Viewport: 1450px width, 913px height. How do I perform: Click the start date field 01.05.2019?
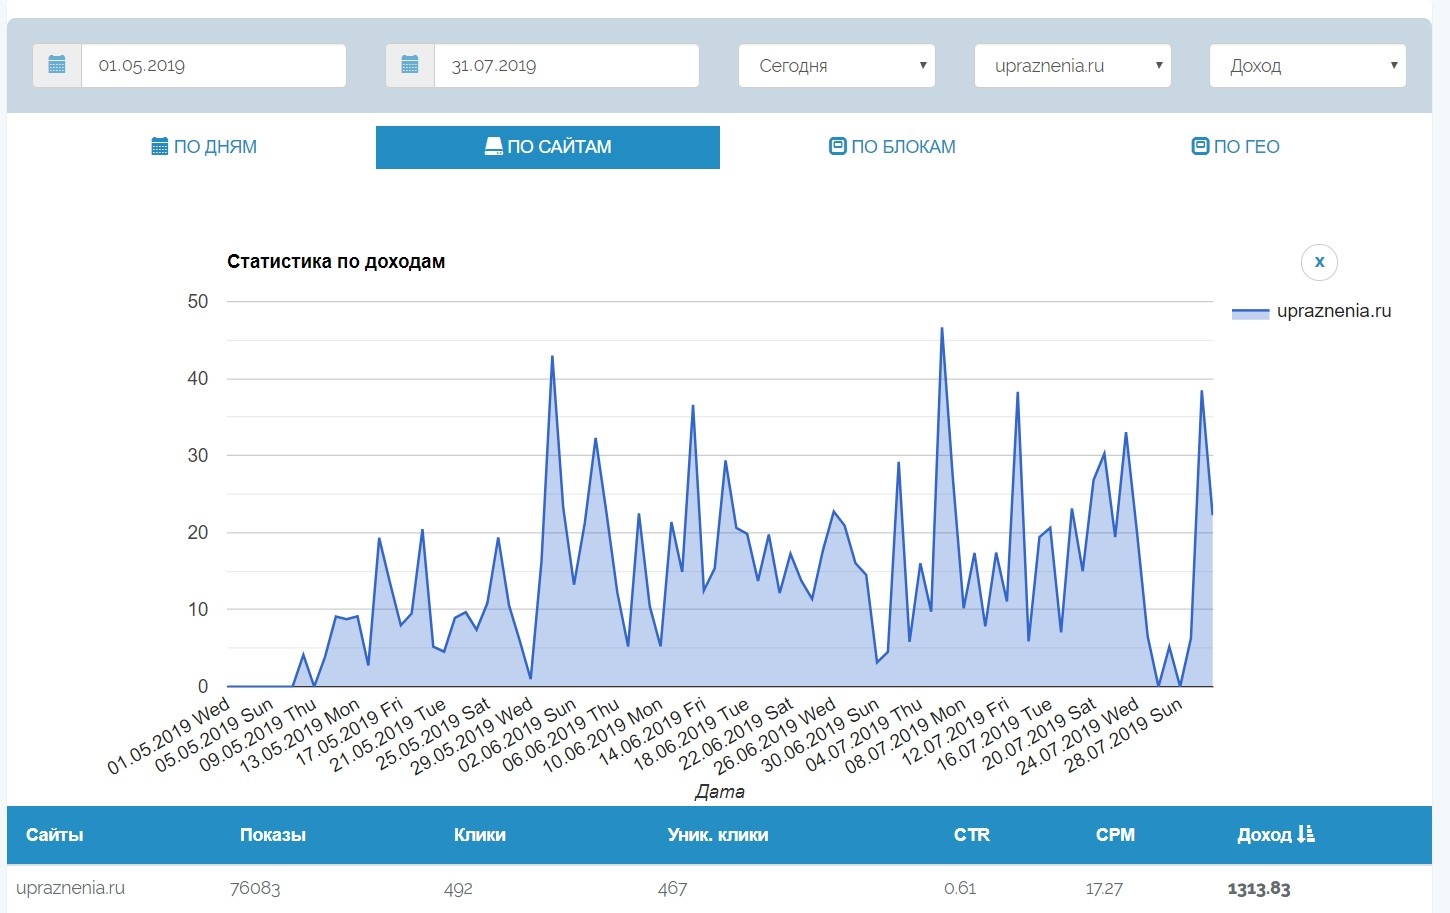pyautogui.click(x=213, y=66)
